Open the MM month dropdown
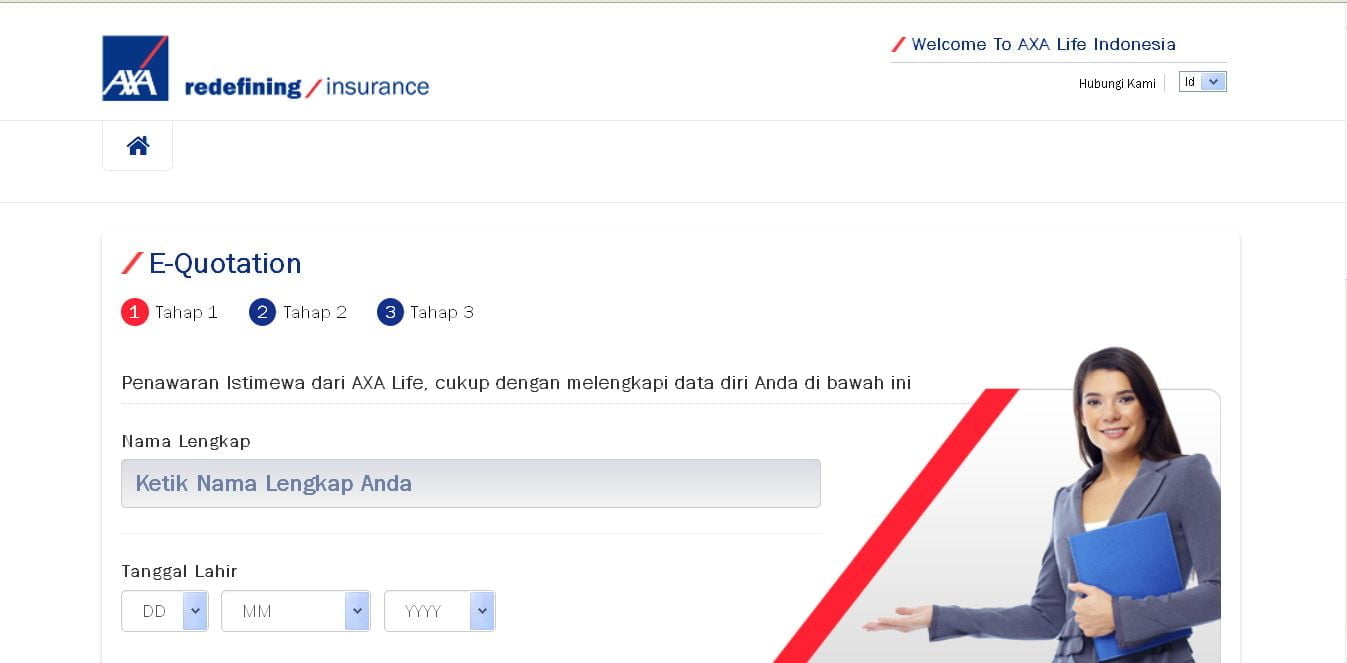Screen dimensions: 1347x663 coord(295,611)
